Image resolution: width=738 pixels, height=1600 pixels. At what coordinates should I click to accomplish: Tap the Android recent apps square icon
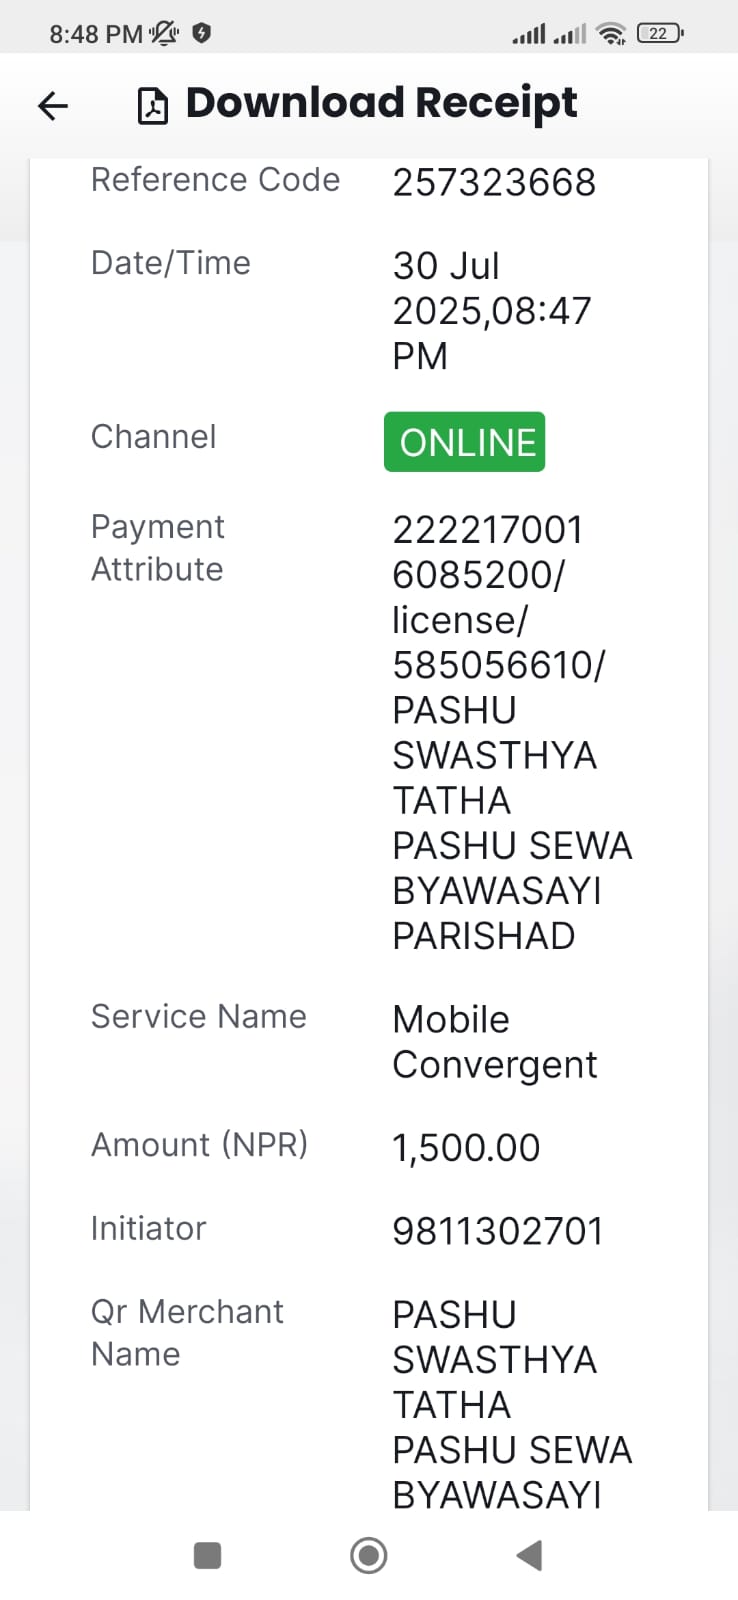[x=207, y=1555]
